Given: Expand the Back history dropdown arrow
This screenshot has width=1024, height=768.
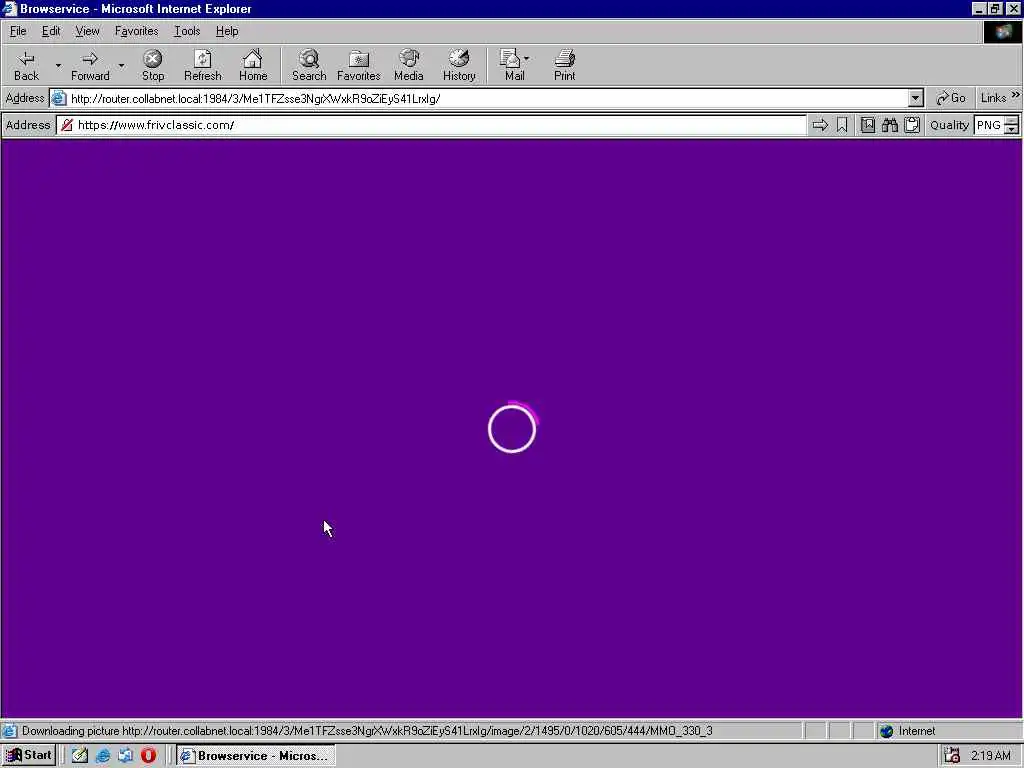Looking at the screenshot, I should pyautogui.click(x=58, y=65).
